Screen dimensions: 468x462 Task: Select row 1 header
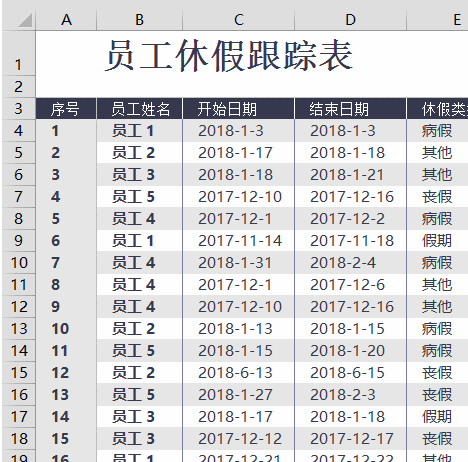click(19, 53)
